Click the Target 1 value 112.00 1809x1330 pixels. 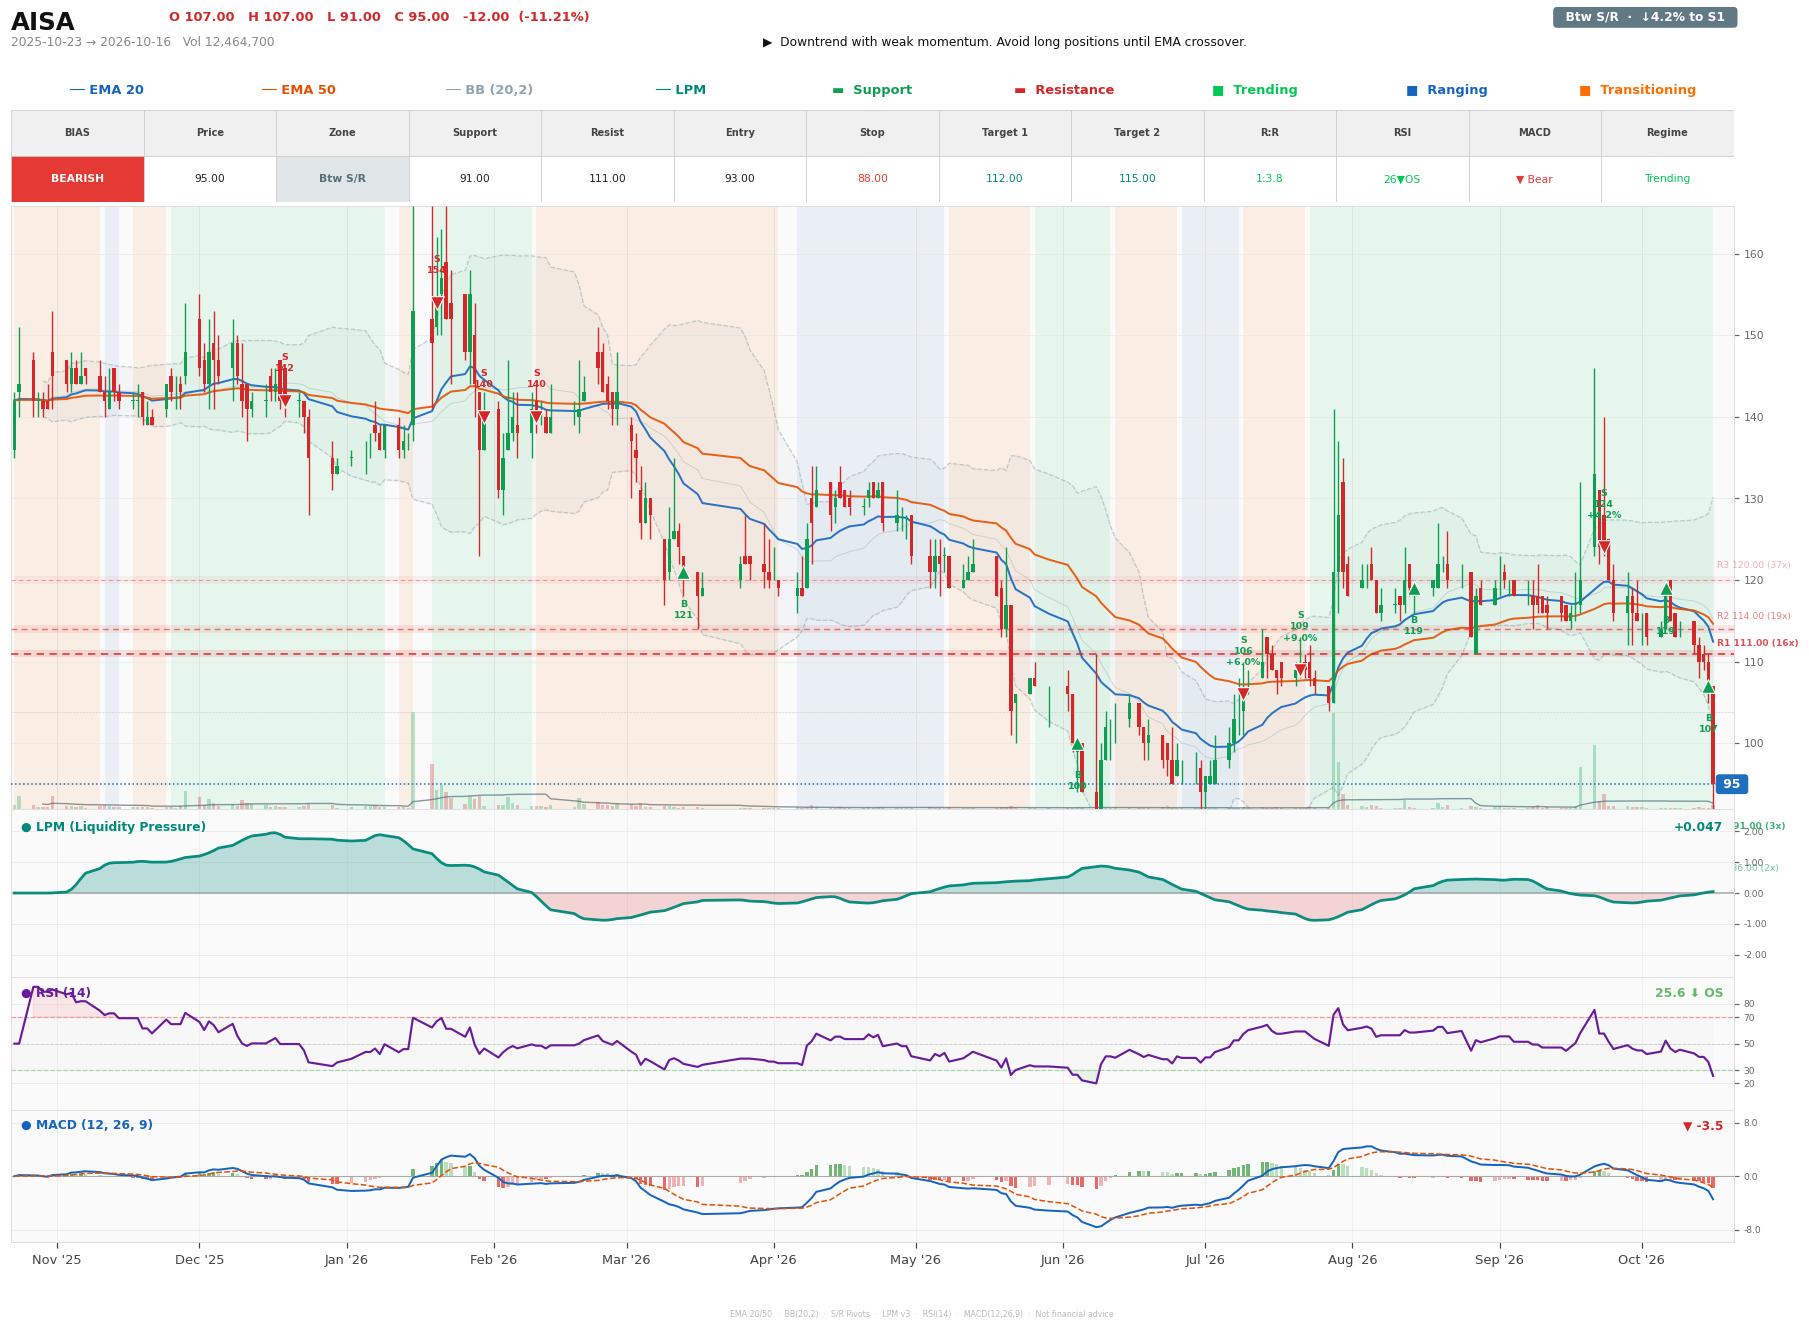(1005, 179)
